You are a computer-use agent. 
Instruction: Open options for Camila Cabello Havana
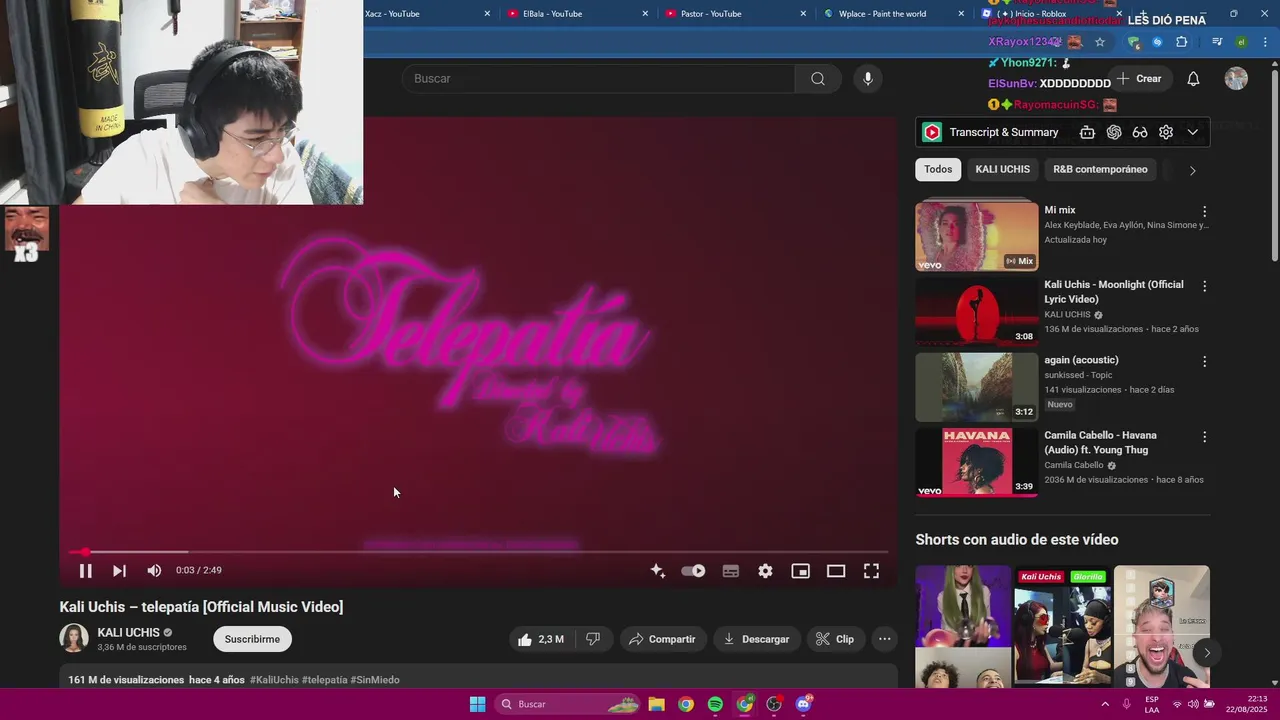[1204, 437]
